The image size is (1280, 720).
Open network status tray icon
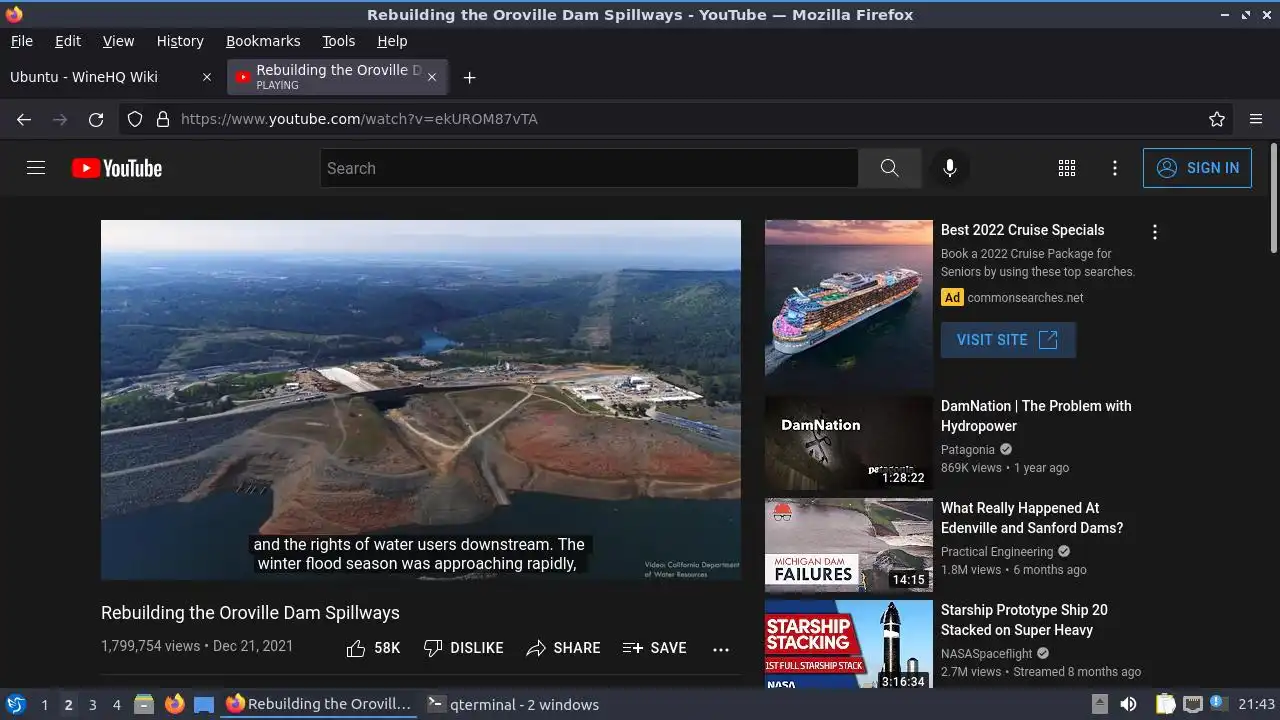[1192, 704]
